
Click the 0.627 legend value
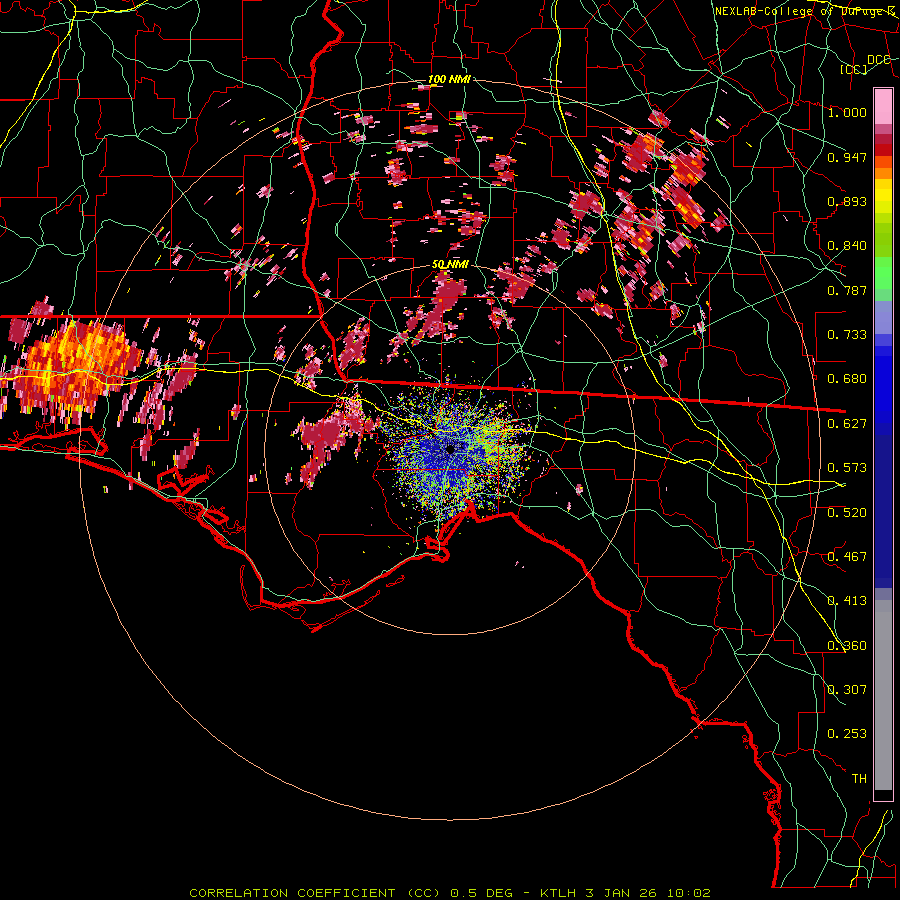click(847, 424)
